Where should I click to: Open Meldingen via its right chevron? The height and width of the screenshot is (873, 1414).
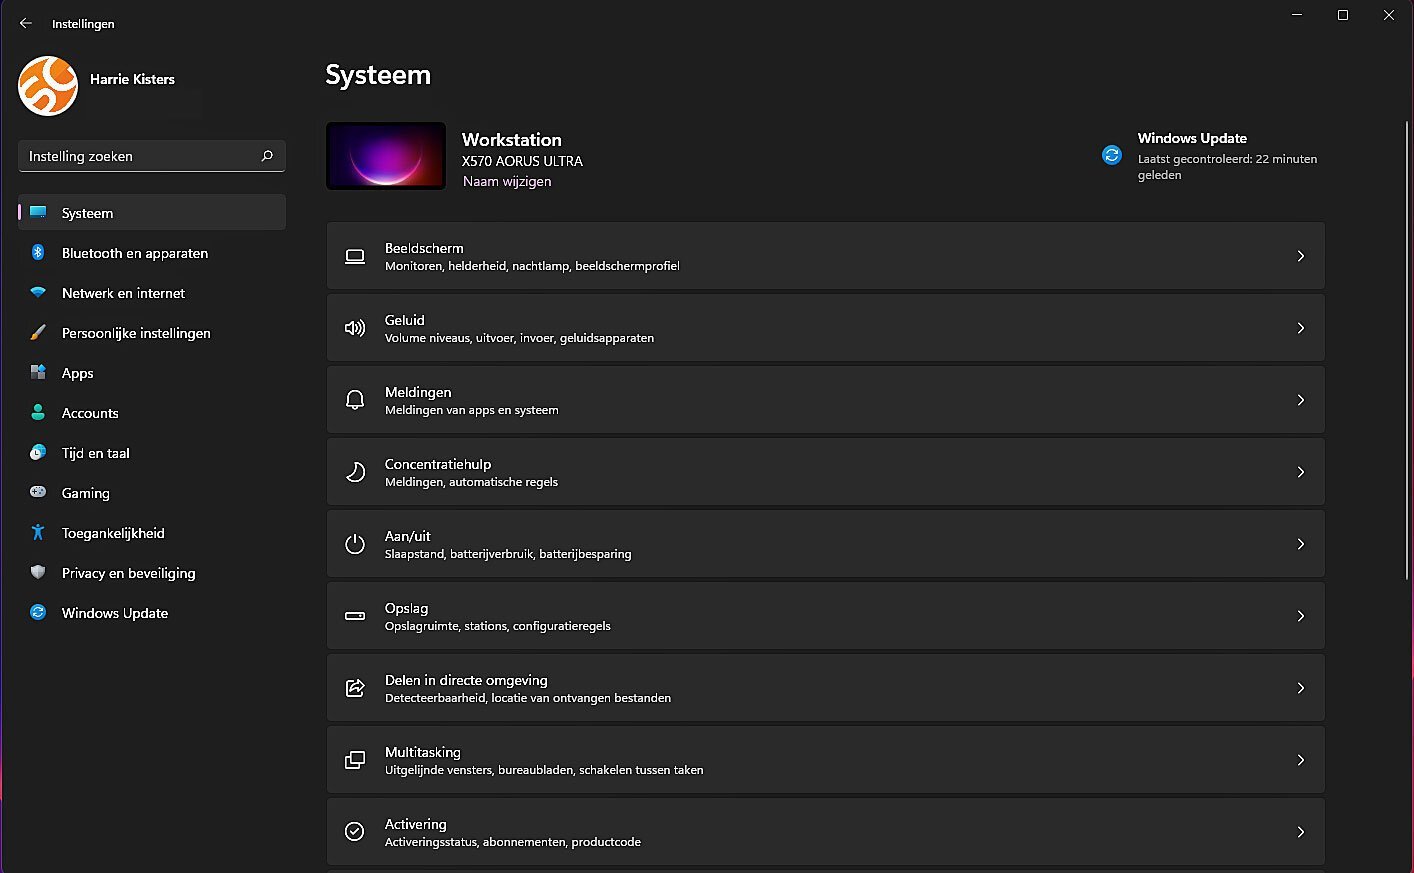pos(1301,400)
